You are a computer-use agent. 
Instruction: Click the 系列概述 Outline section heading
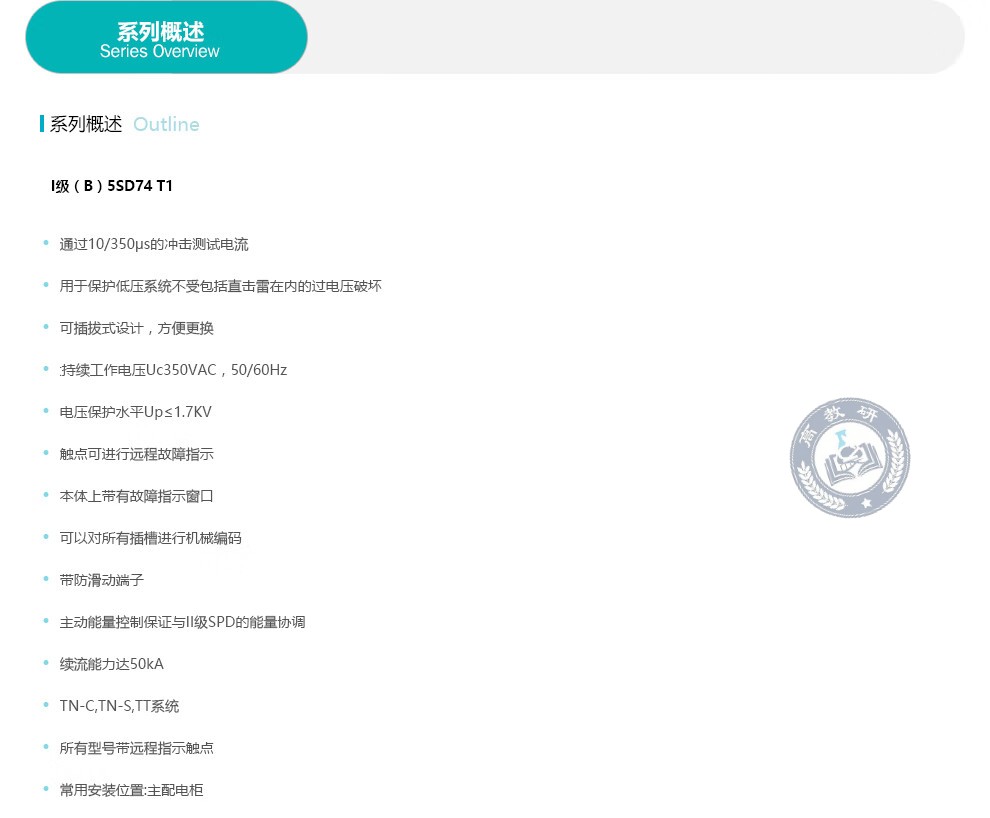click(120, 124)
